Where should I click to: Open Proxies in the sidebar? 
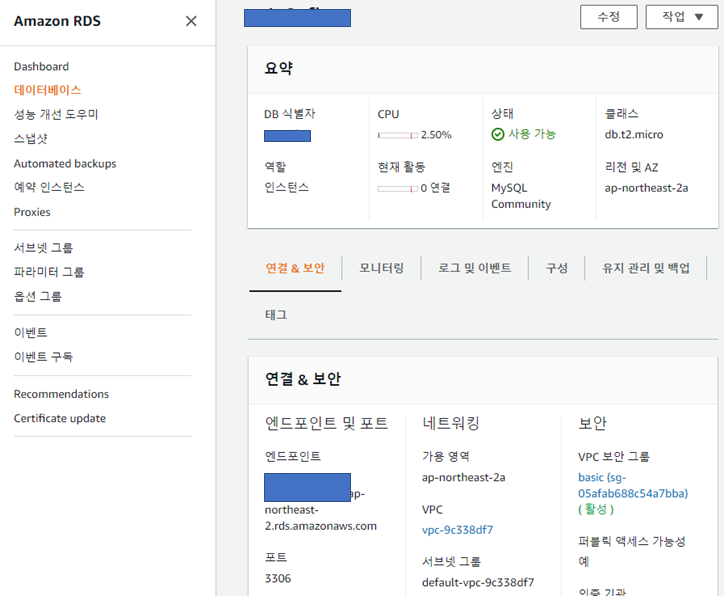[32, 212]
